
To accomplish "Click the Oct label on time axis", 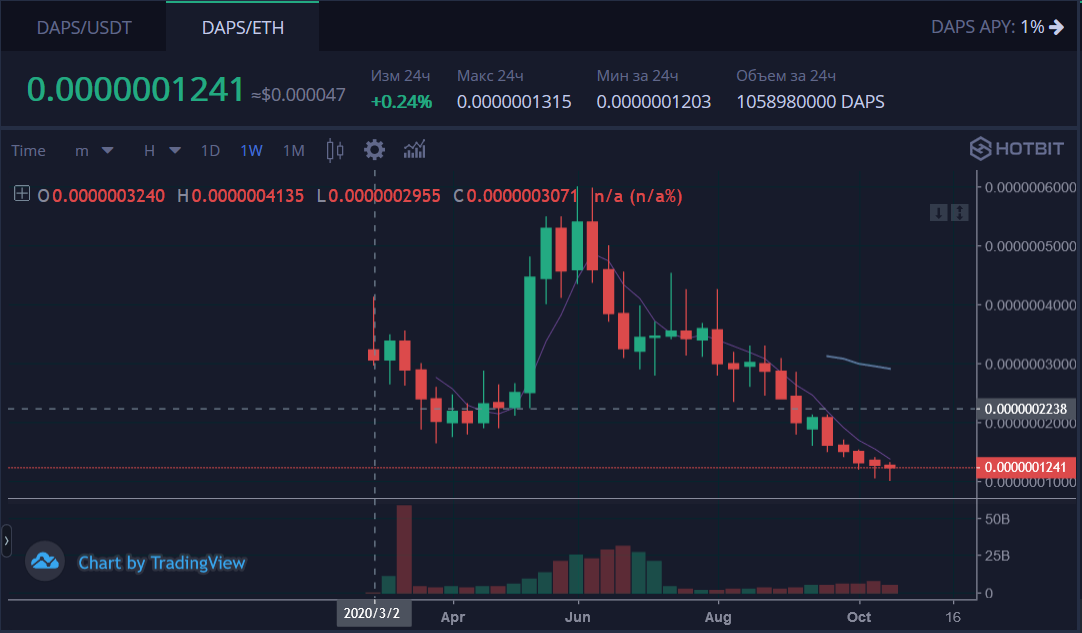I will tap(859, 617).
